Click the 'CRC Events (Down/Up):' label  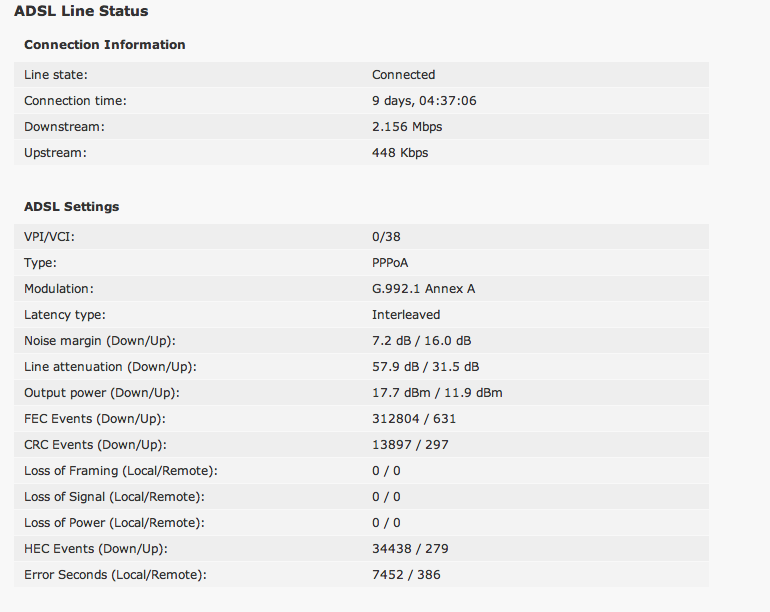pos(95,445)
